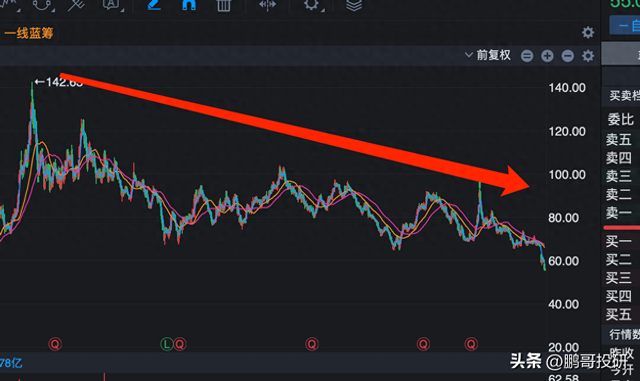This screenshot has height=381, width=640.
Task: Select the 买卖档 tab in right panel
Action: (624, 96)
